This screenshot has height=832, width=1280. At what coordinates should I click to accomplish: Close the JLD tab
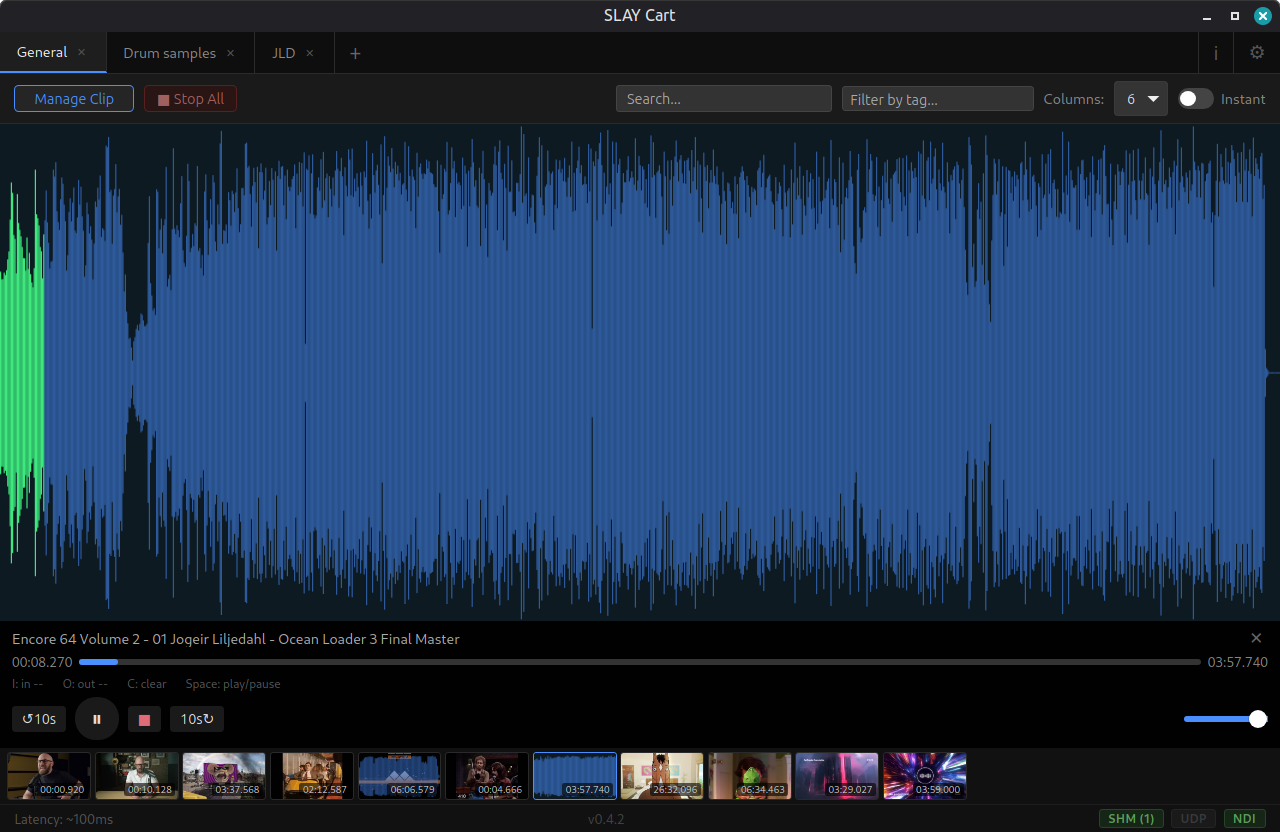[x=310, y=53]
